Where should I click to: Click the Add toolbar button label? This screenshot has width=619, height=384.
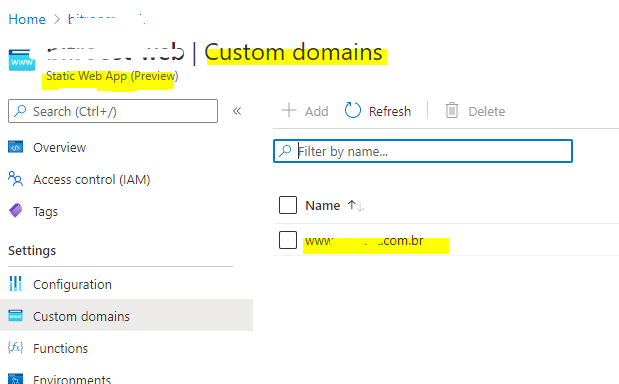(x=316, y=111)
